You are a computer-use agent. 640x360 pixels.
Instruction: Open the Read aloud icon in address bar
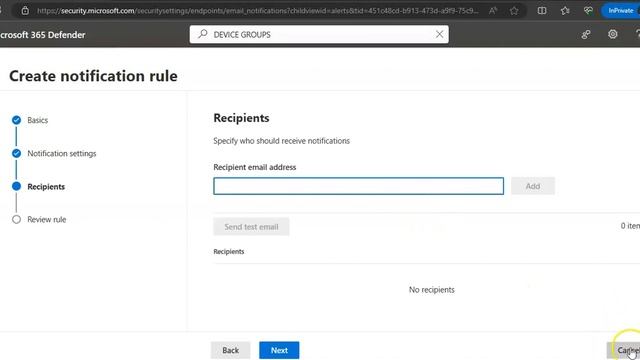click(493, 11)
